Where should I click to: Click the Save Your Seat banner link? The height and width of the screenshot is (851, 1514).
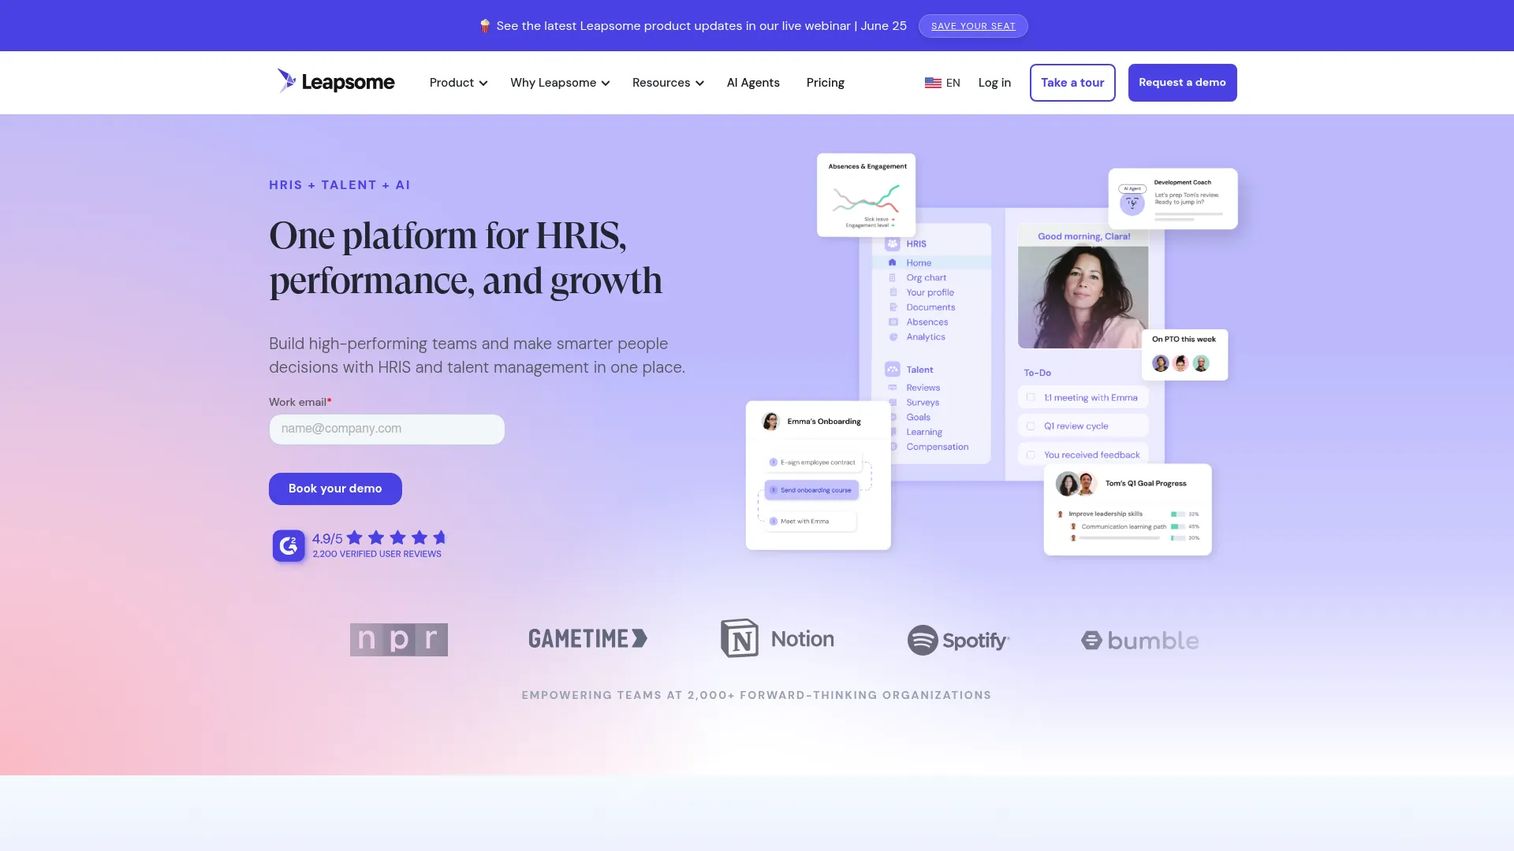[x=973, y=26]
